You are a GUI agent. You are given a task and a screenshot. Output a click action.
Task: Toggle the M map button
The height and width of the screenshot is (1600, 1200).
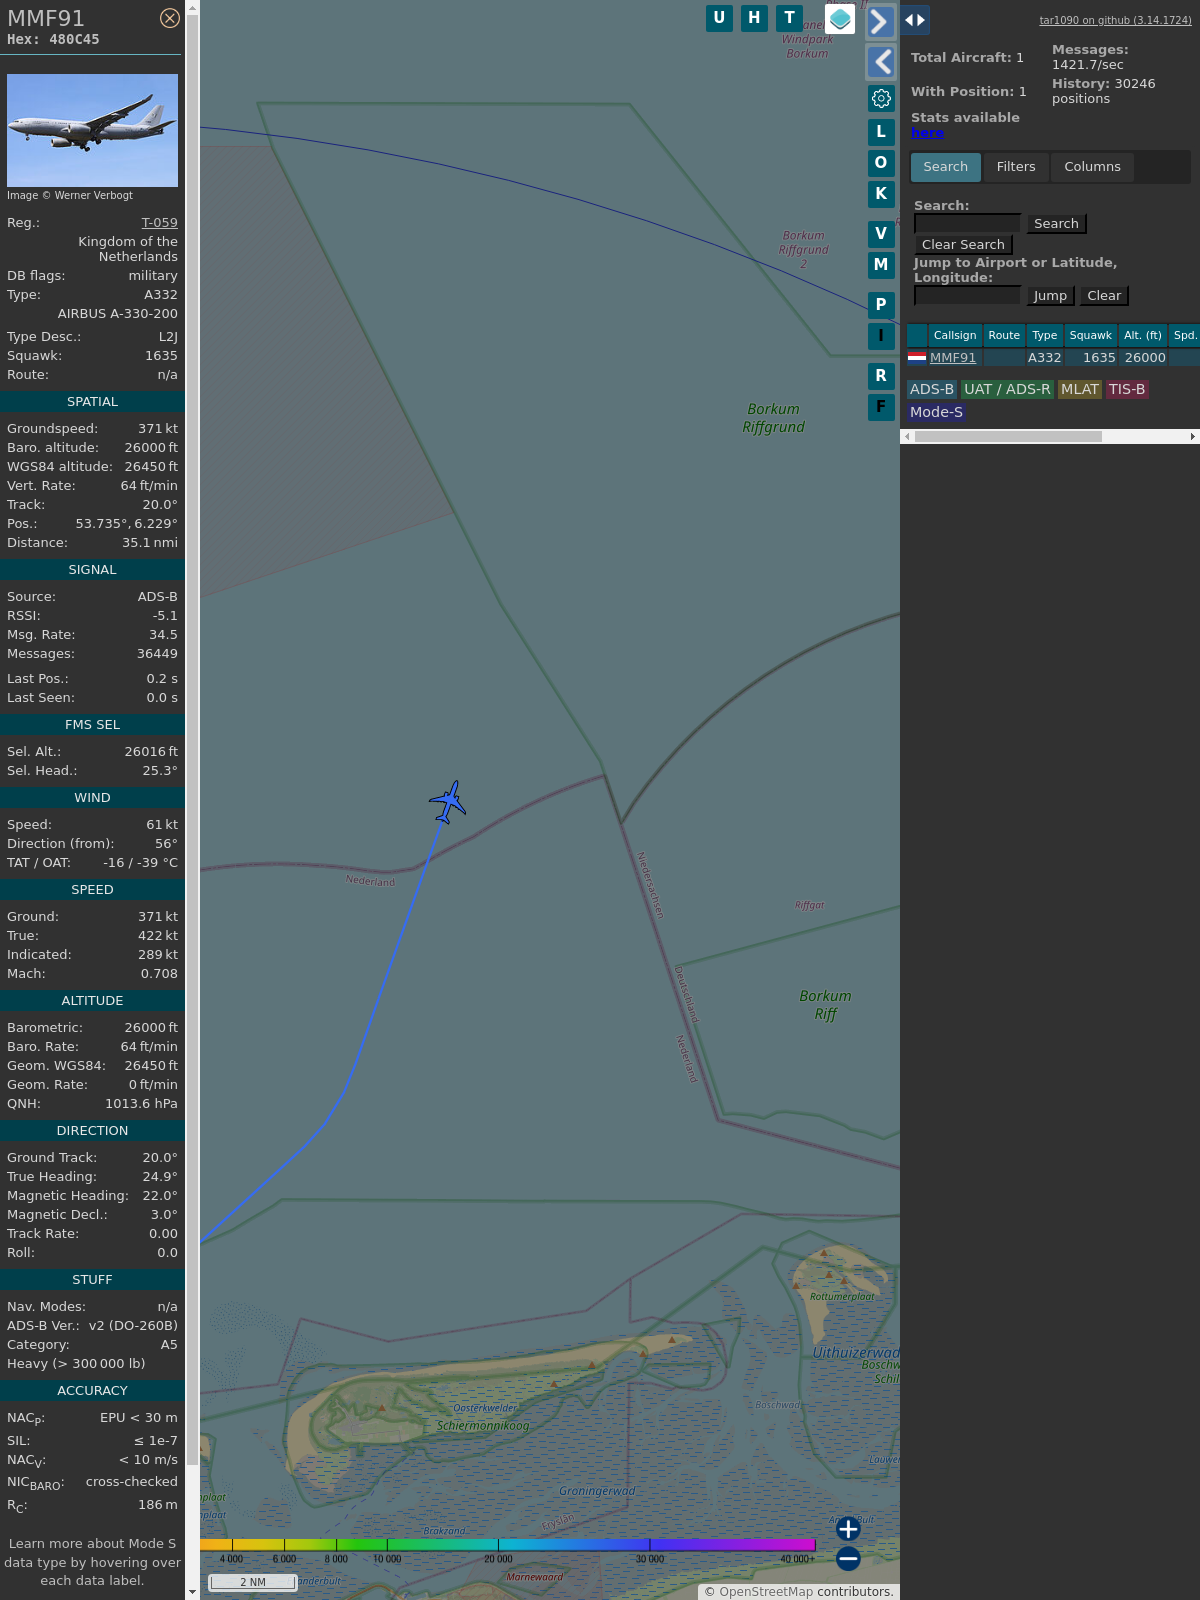click(881, 265)
